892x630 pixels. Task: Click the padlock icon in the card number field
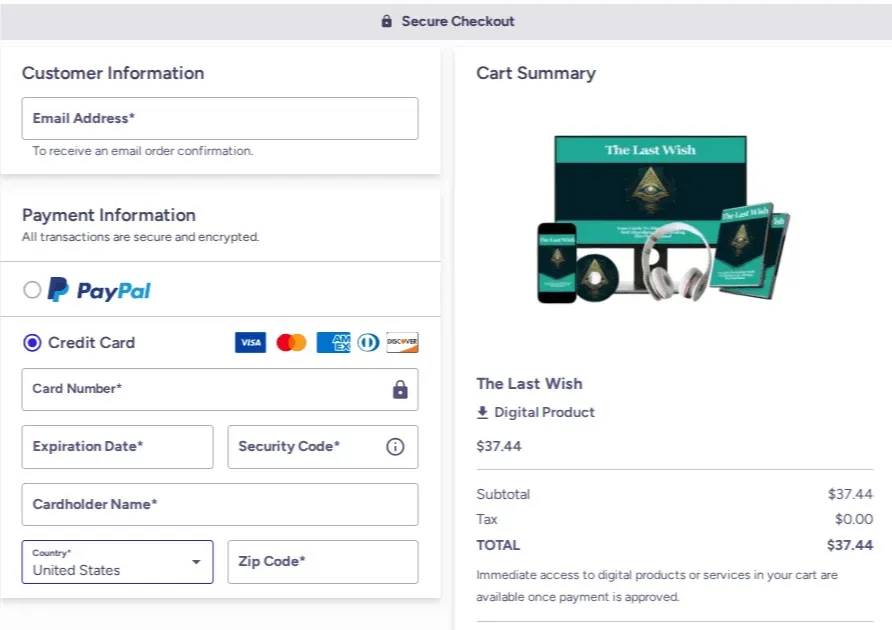[x=399, y=389]
